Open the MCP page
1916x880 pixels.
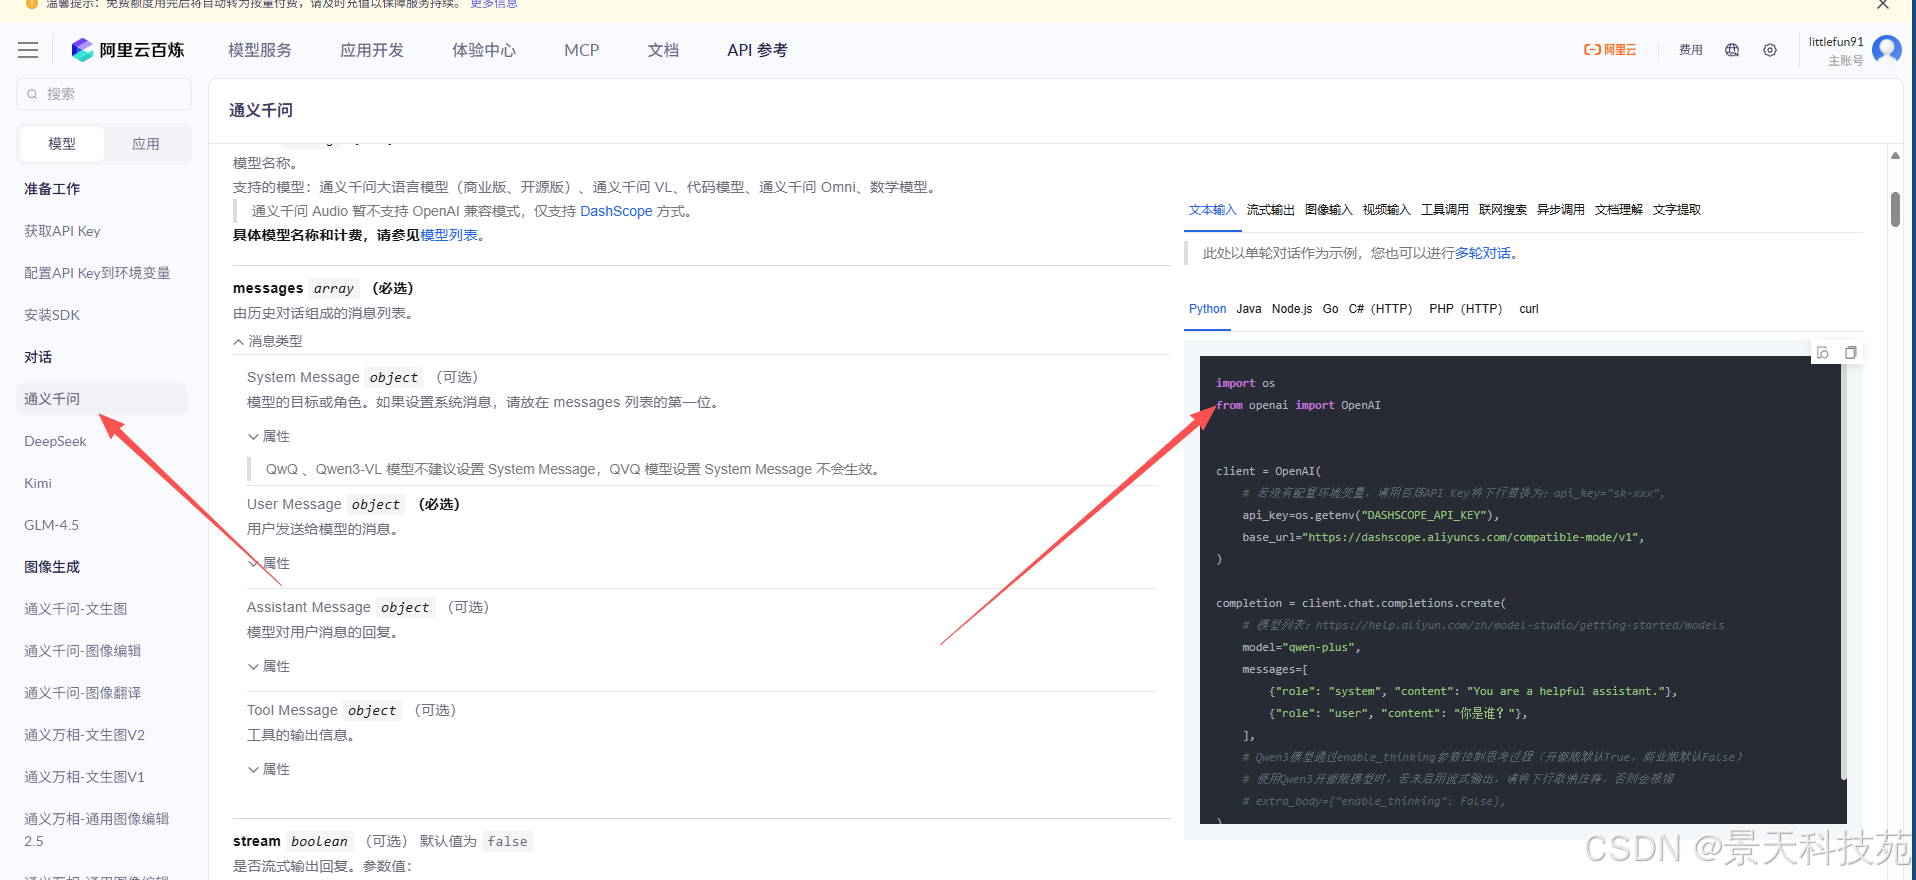click(582, 50)
